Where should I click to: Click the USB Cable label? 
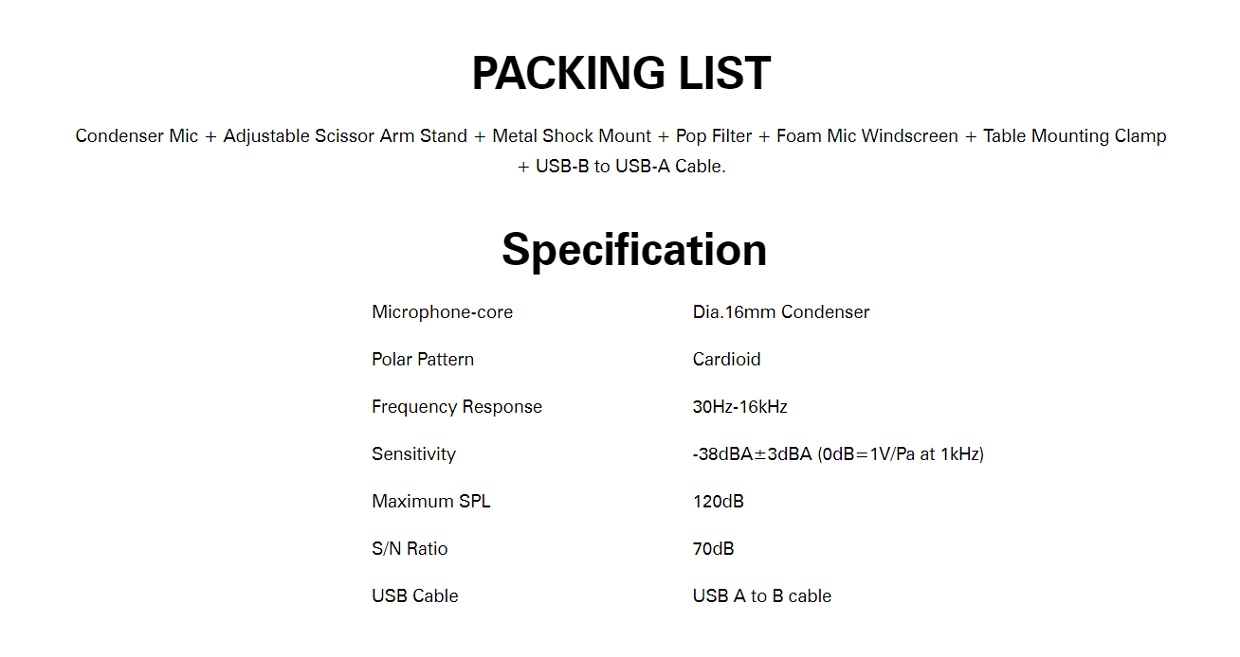(415, 596)
